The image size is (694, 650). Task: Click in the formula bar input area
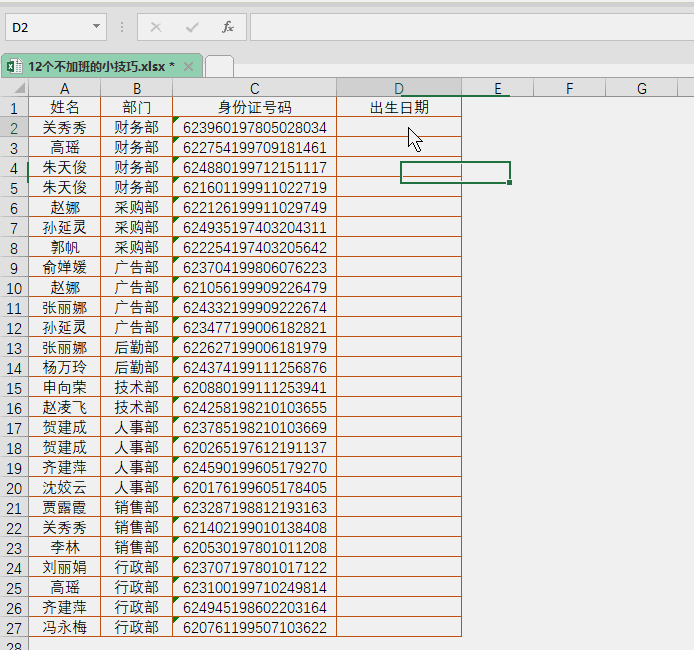pyautogui.click(x=470, y=27)
